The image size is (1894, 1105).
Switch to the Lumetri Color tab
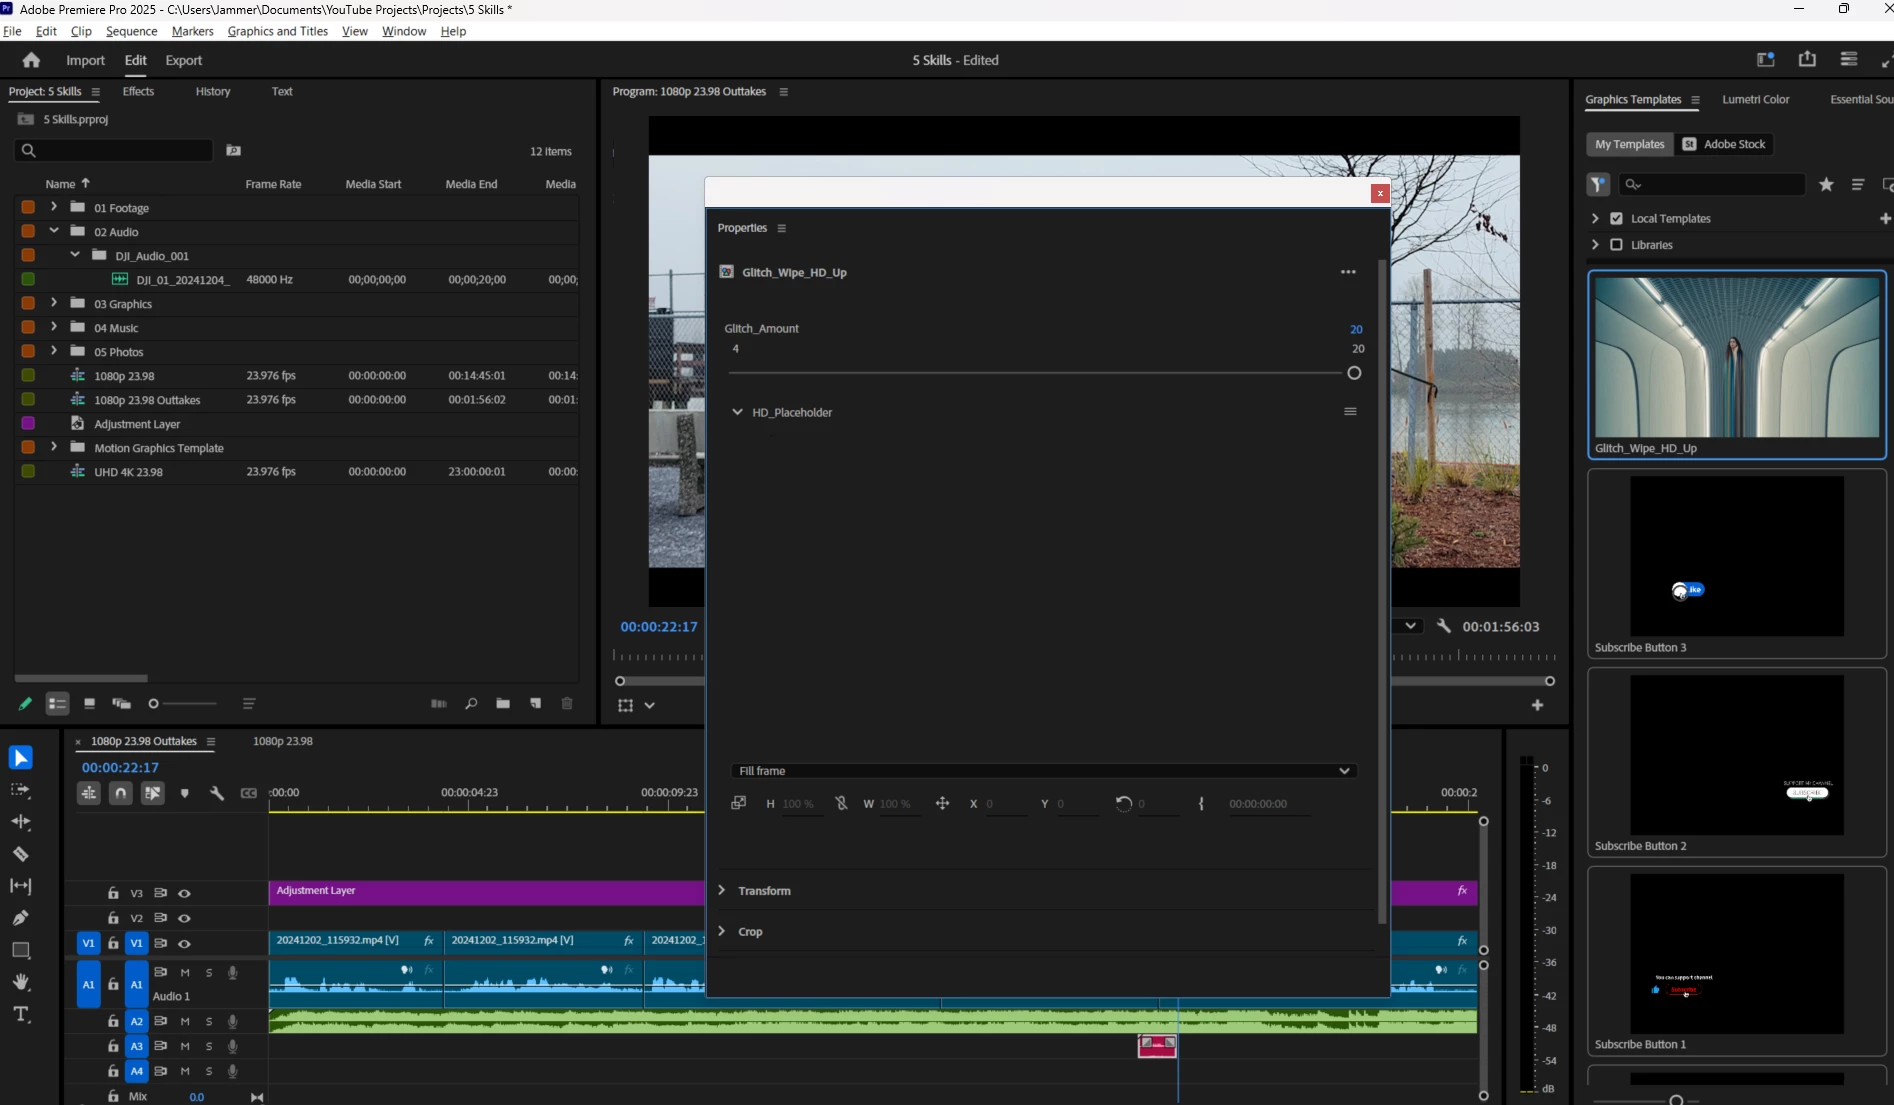click(x=1755, y=99)
